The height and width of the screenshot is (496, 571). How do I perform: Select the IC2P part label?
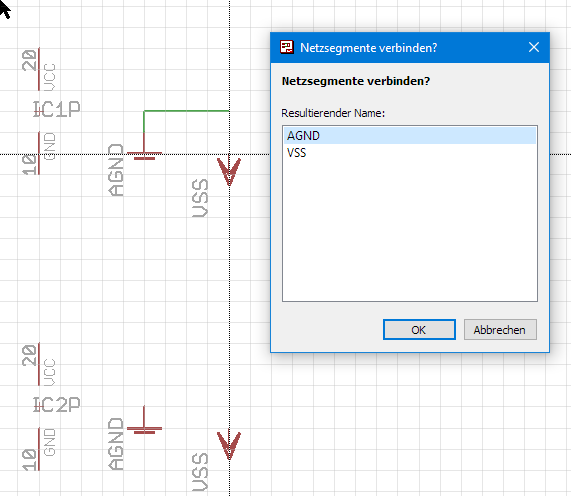click(x=57, y=405)
